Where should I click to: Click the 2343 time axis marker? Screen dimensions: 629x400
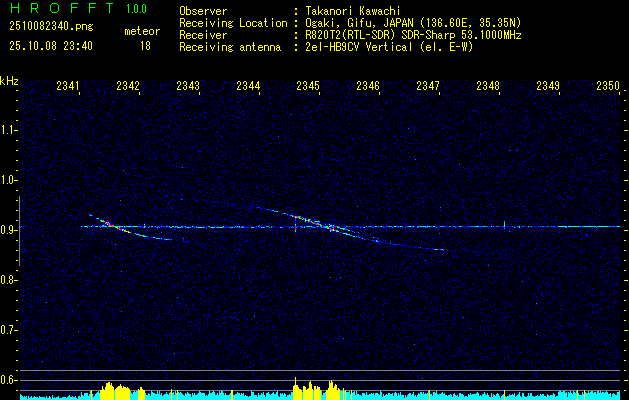click(188, 85)
